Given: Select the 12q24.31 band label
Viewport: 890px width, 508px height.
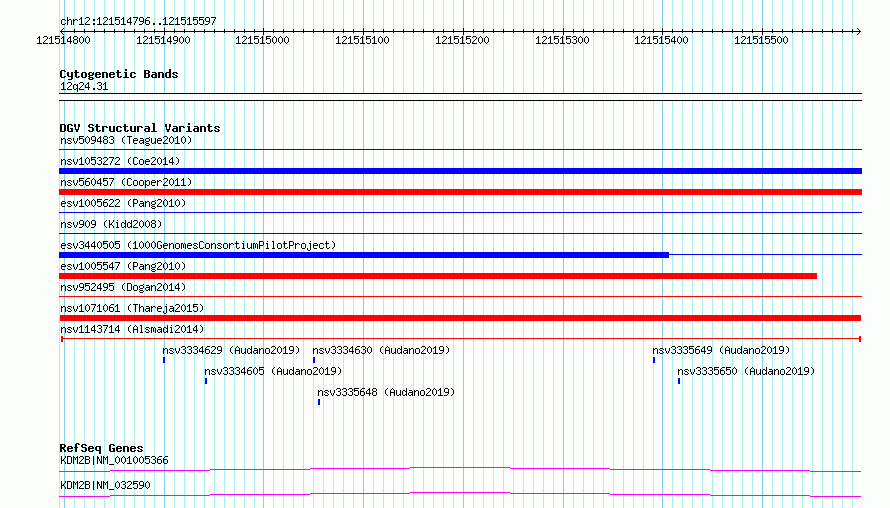Looking at the screenshot, I should (84, 86).
